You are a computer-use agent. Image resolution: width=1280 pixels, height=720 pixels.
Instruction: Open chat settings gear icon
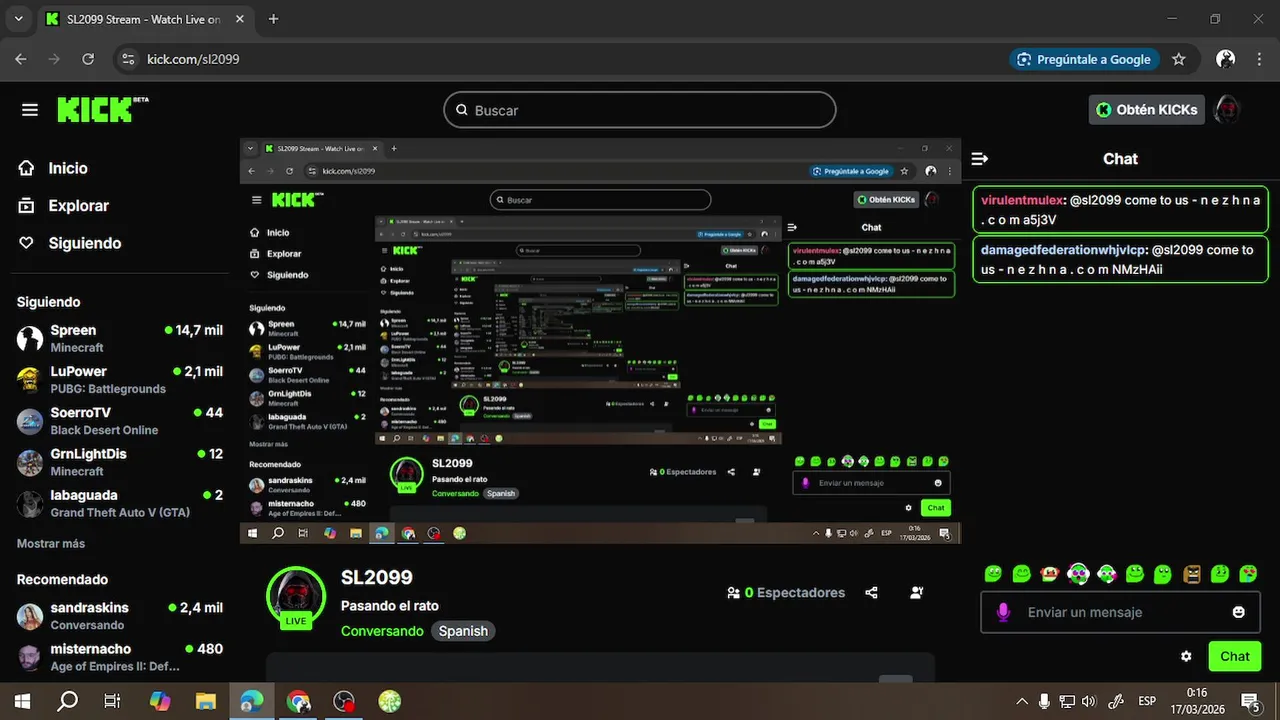1186,656
